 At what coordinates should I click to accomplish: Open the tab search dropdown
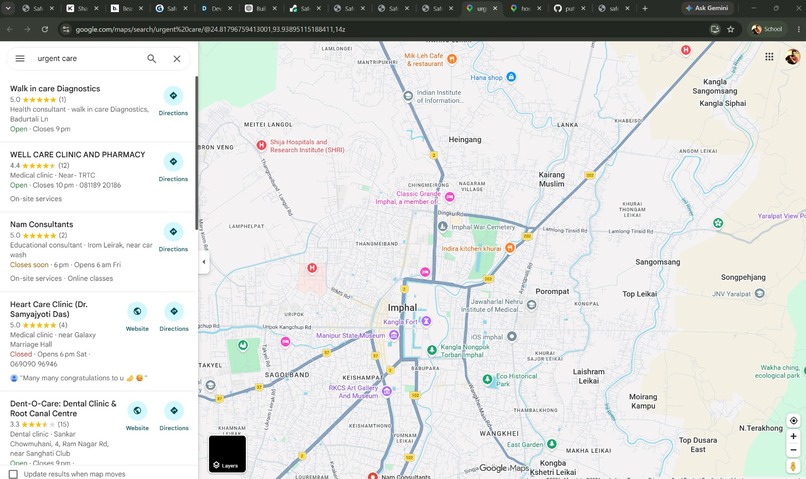click(8, 8)
